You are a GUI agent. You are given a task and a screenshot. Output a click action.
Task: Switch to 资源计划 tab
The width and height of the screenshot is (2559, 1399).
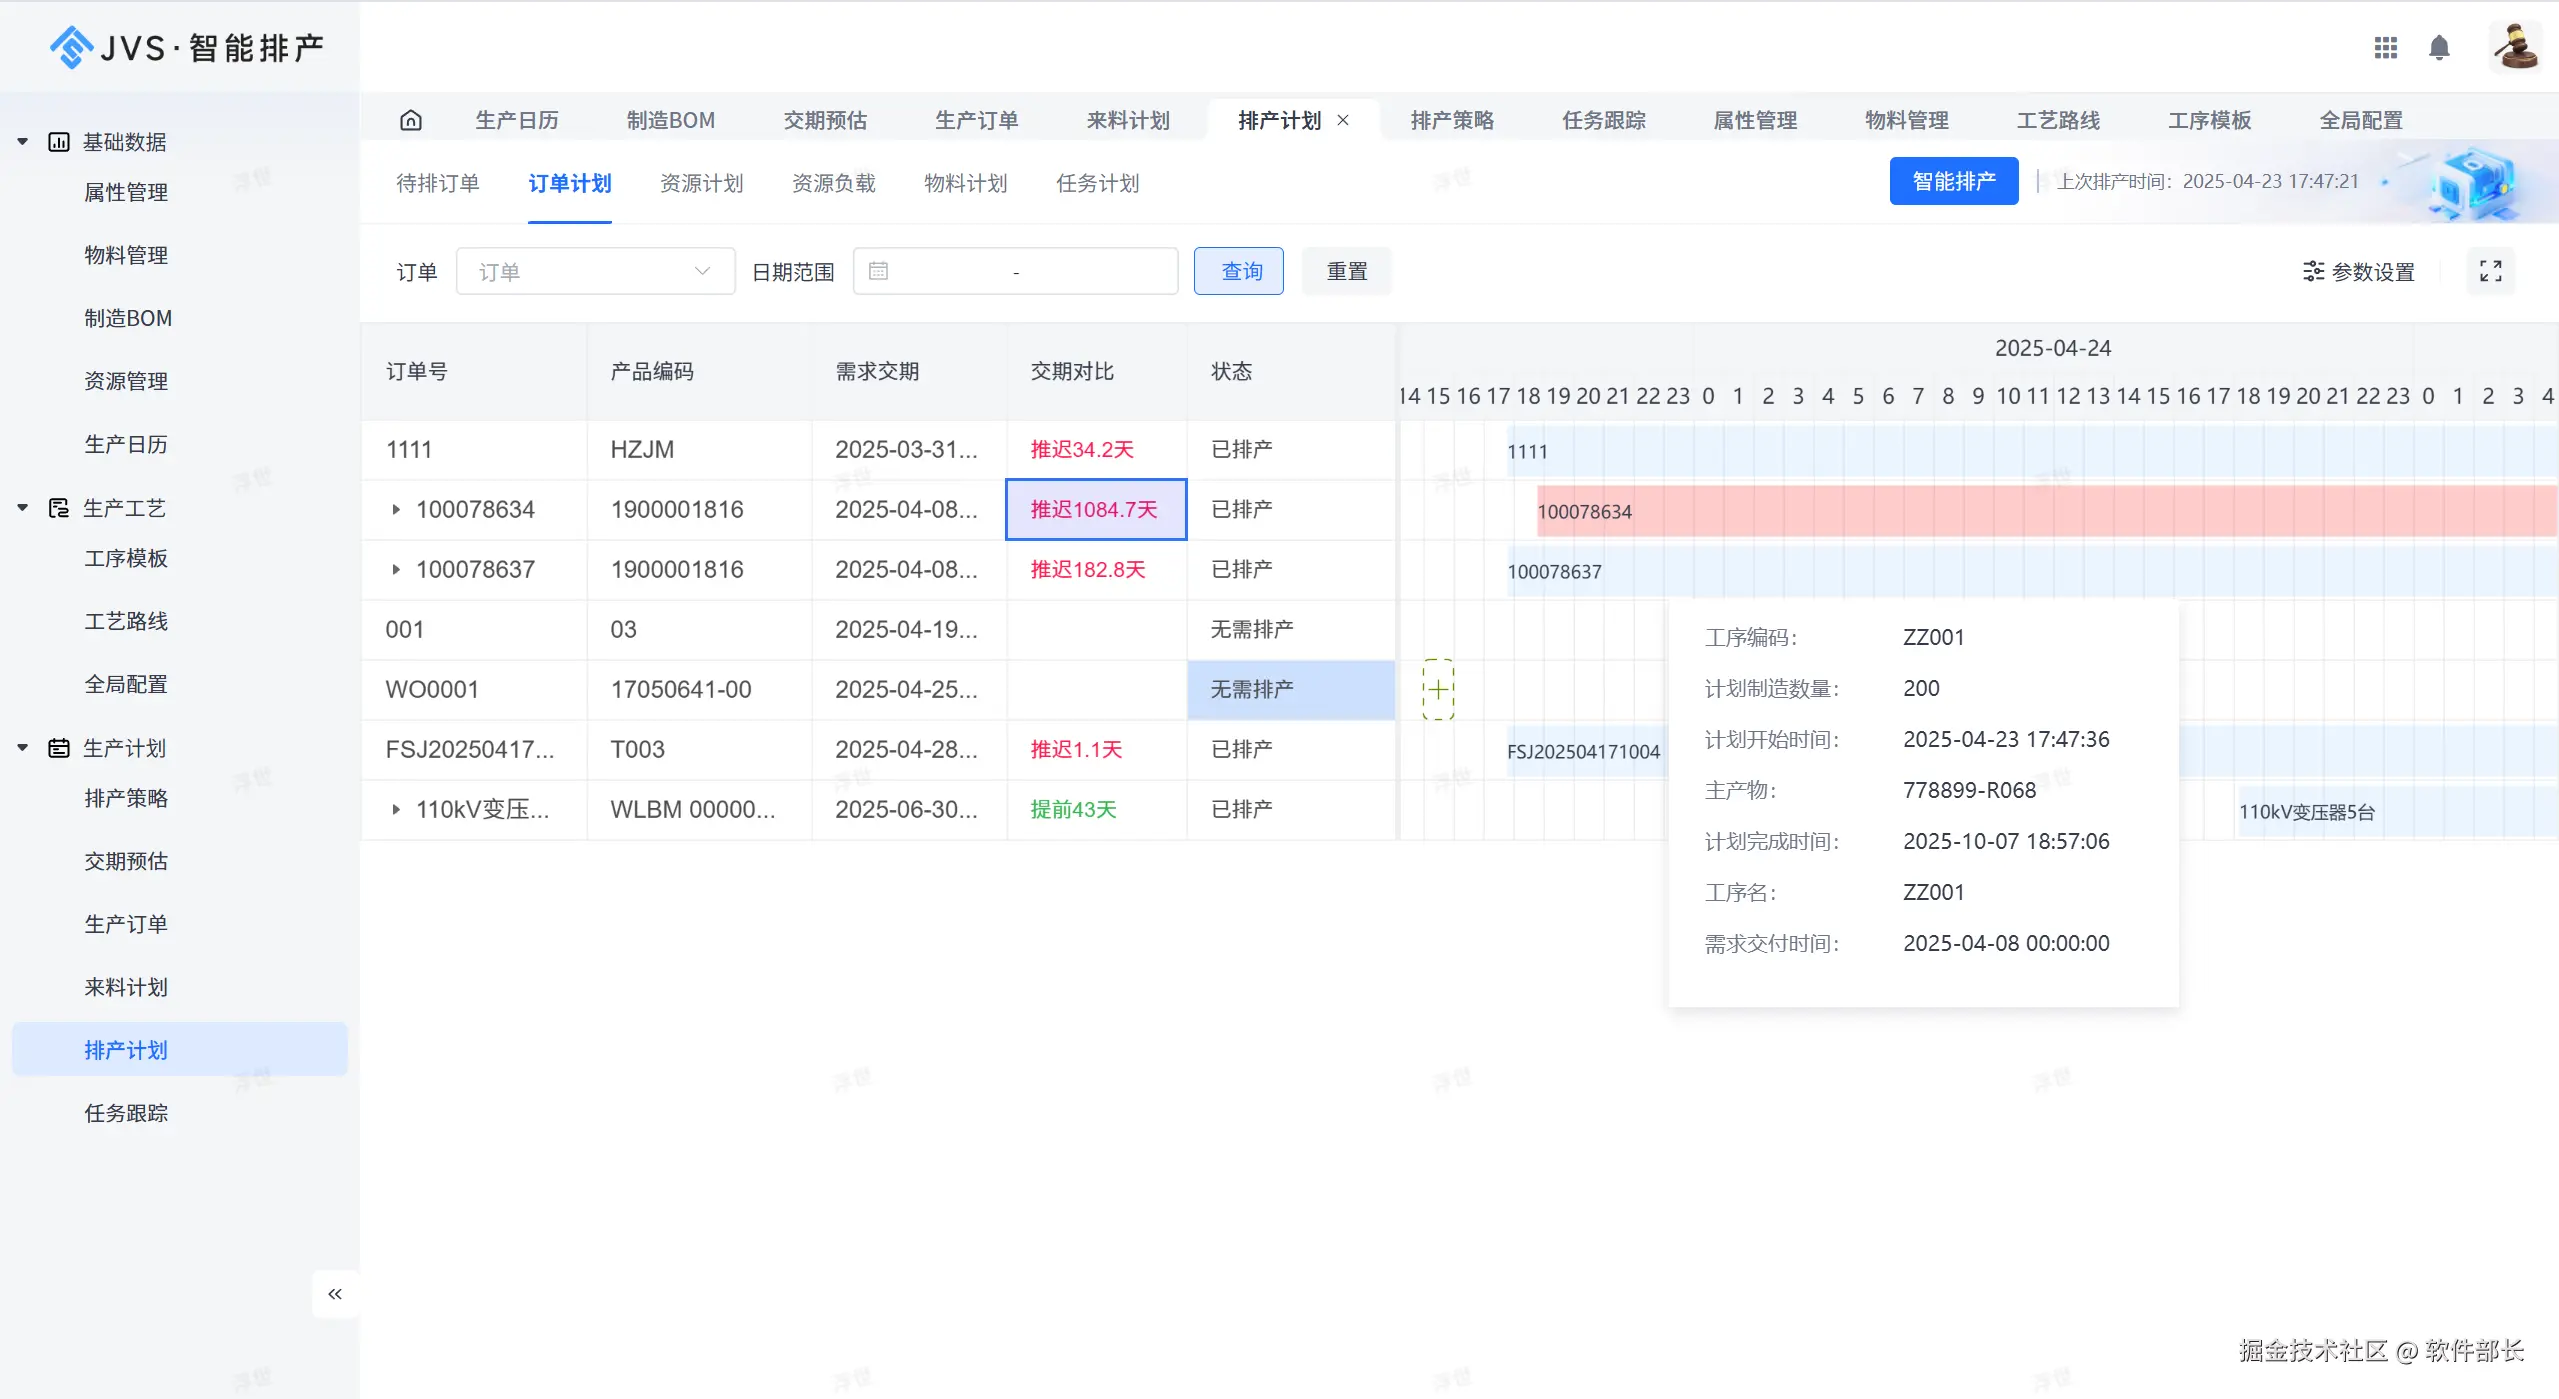[701, 183]
